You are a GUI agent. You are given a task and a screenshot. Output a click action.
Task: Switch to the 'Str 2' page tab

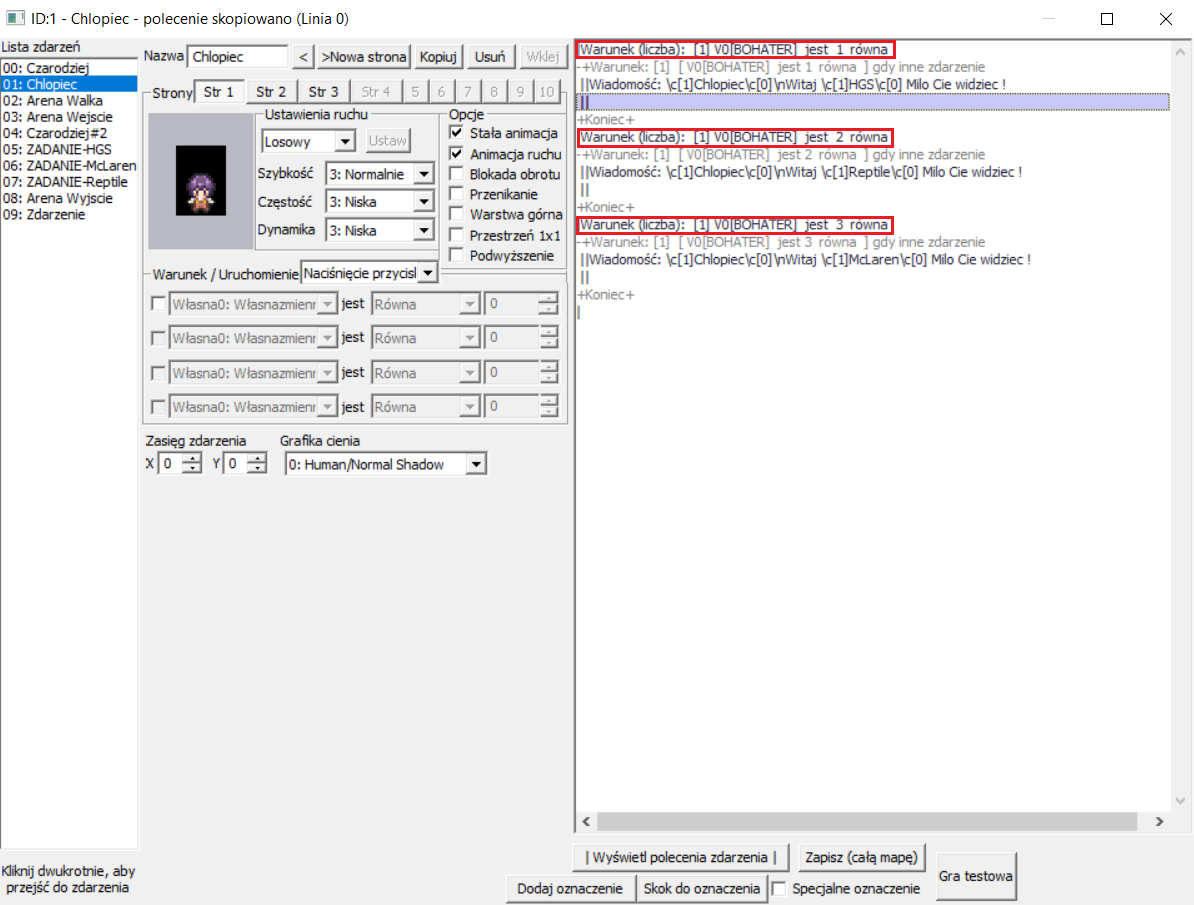[271, 92]
